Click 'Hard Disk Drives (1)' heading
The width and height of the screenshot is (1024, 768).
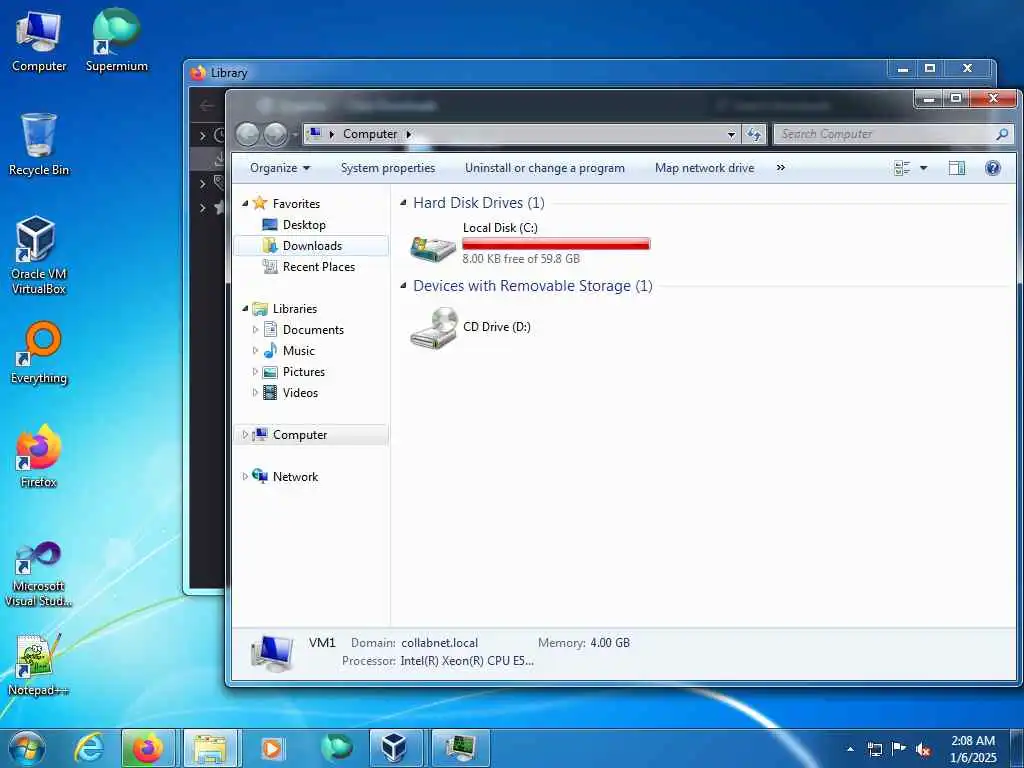point(479,202)
